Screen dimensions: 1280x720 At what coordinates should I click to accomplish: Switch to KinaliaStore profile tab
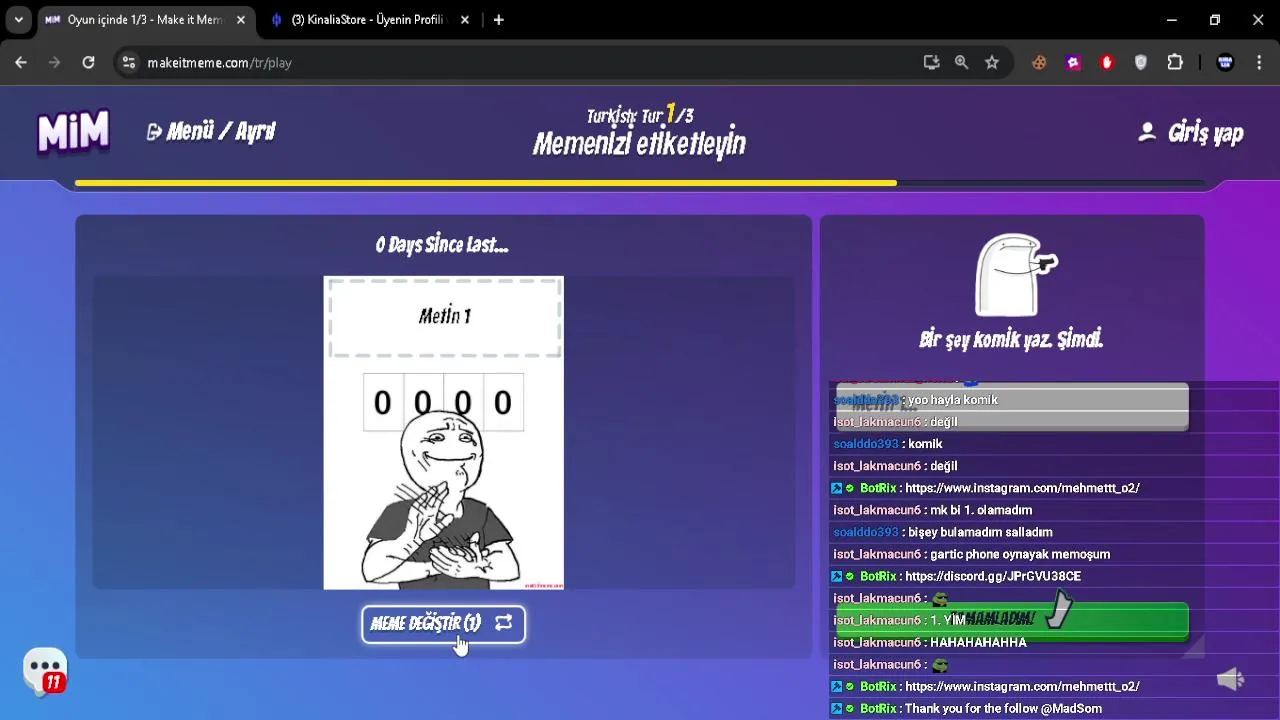click(x=367, y=20)
